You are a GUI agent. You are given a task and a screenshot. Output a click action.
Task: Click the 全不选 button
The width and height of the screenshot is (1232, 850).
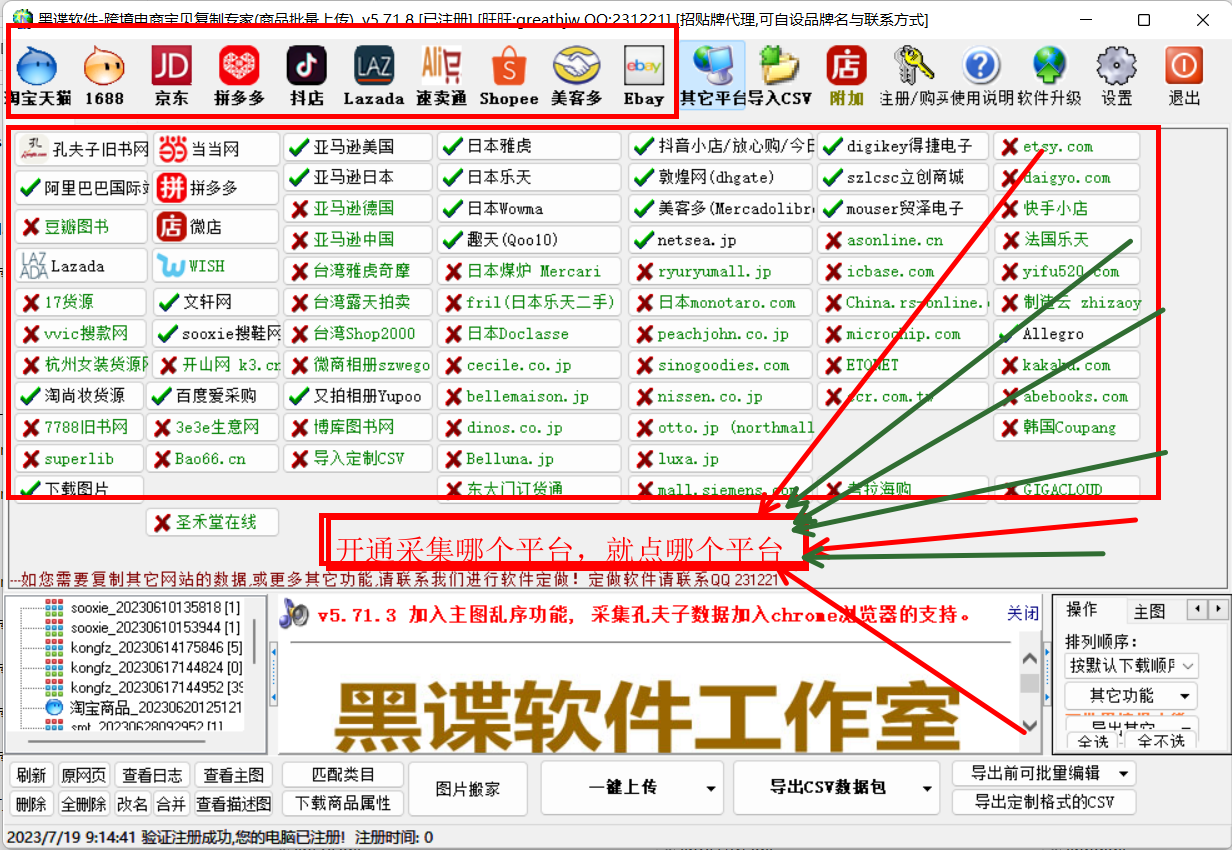point(1161,741)
